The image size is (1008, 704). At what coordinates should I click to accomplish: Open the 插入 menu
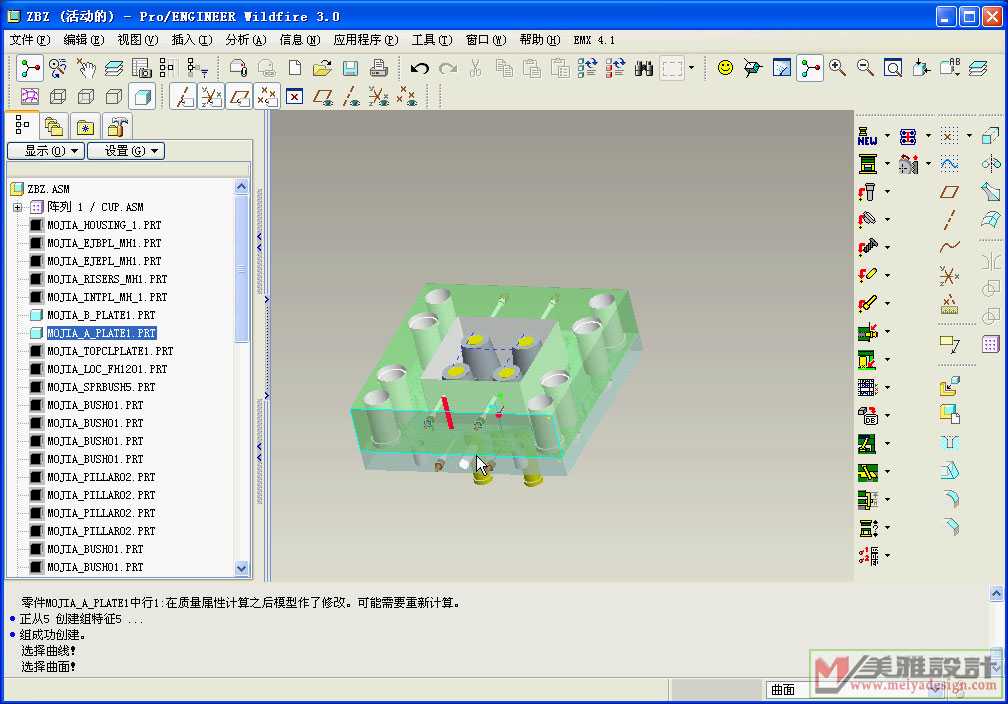click(x=192, y=40)
